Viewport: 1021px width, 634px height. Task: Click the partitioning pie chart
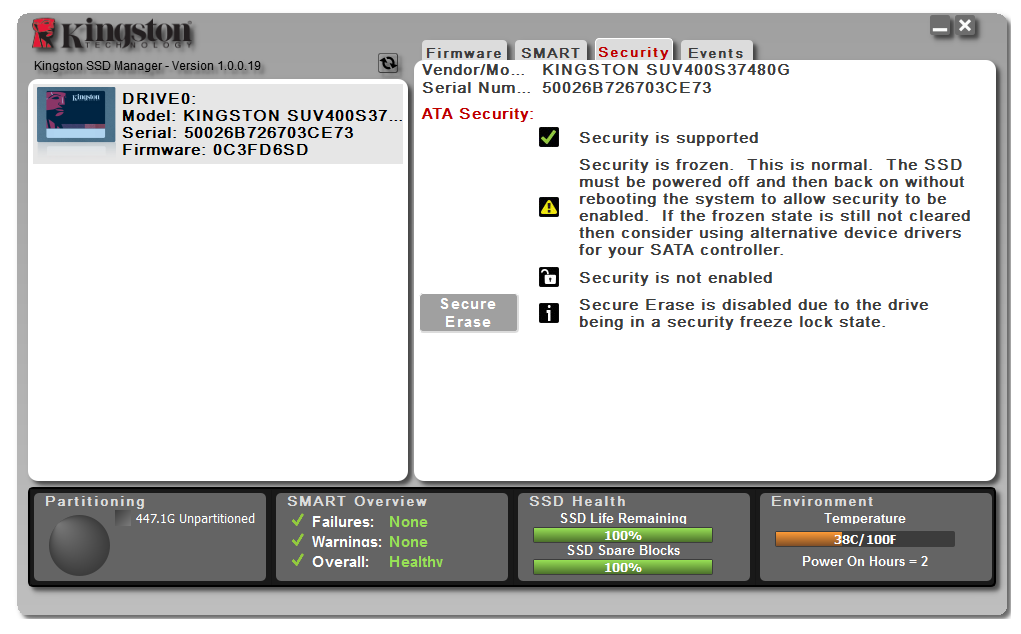point(79,545)
